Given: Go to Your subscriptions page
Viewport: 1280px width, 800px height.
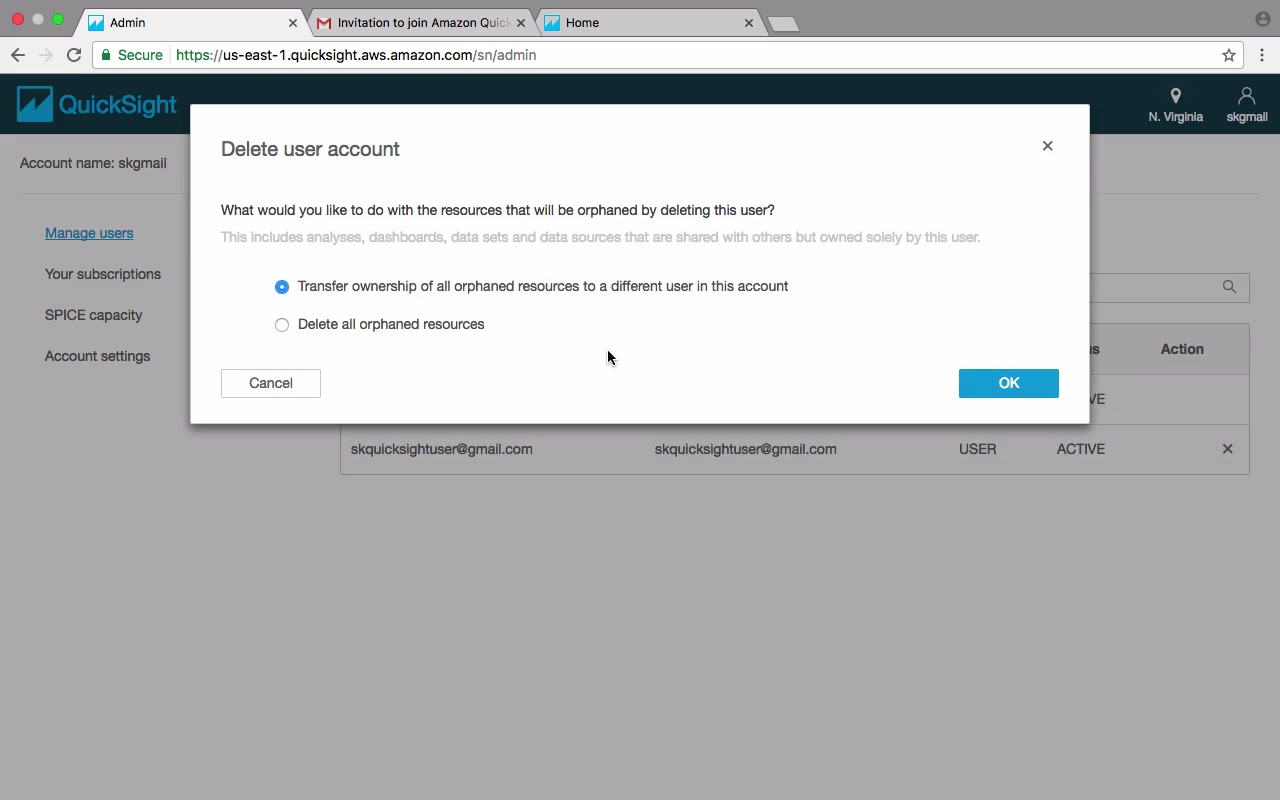Looking at the screenshot, I should pyautogui.click(x=103, y=274).
